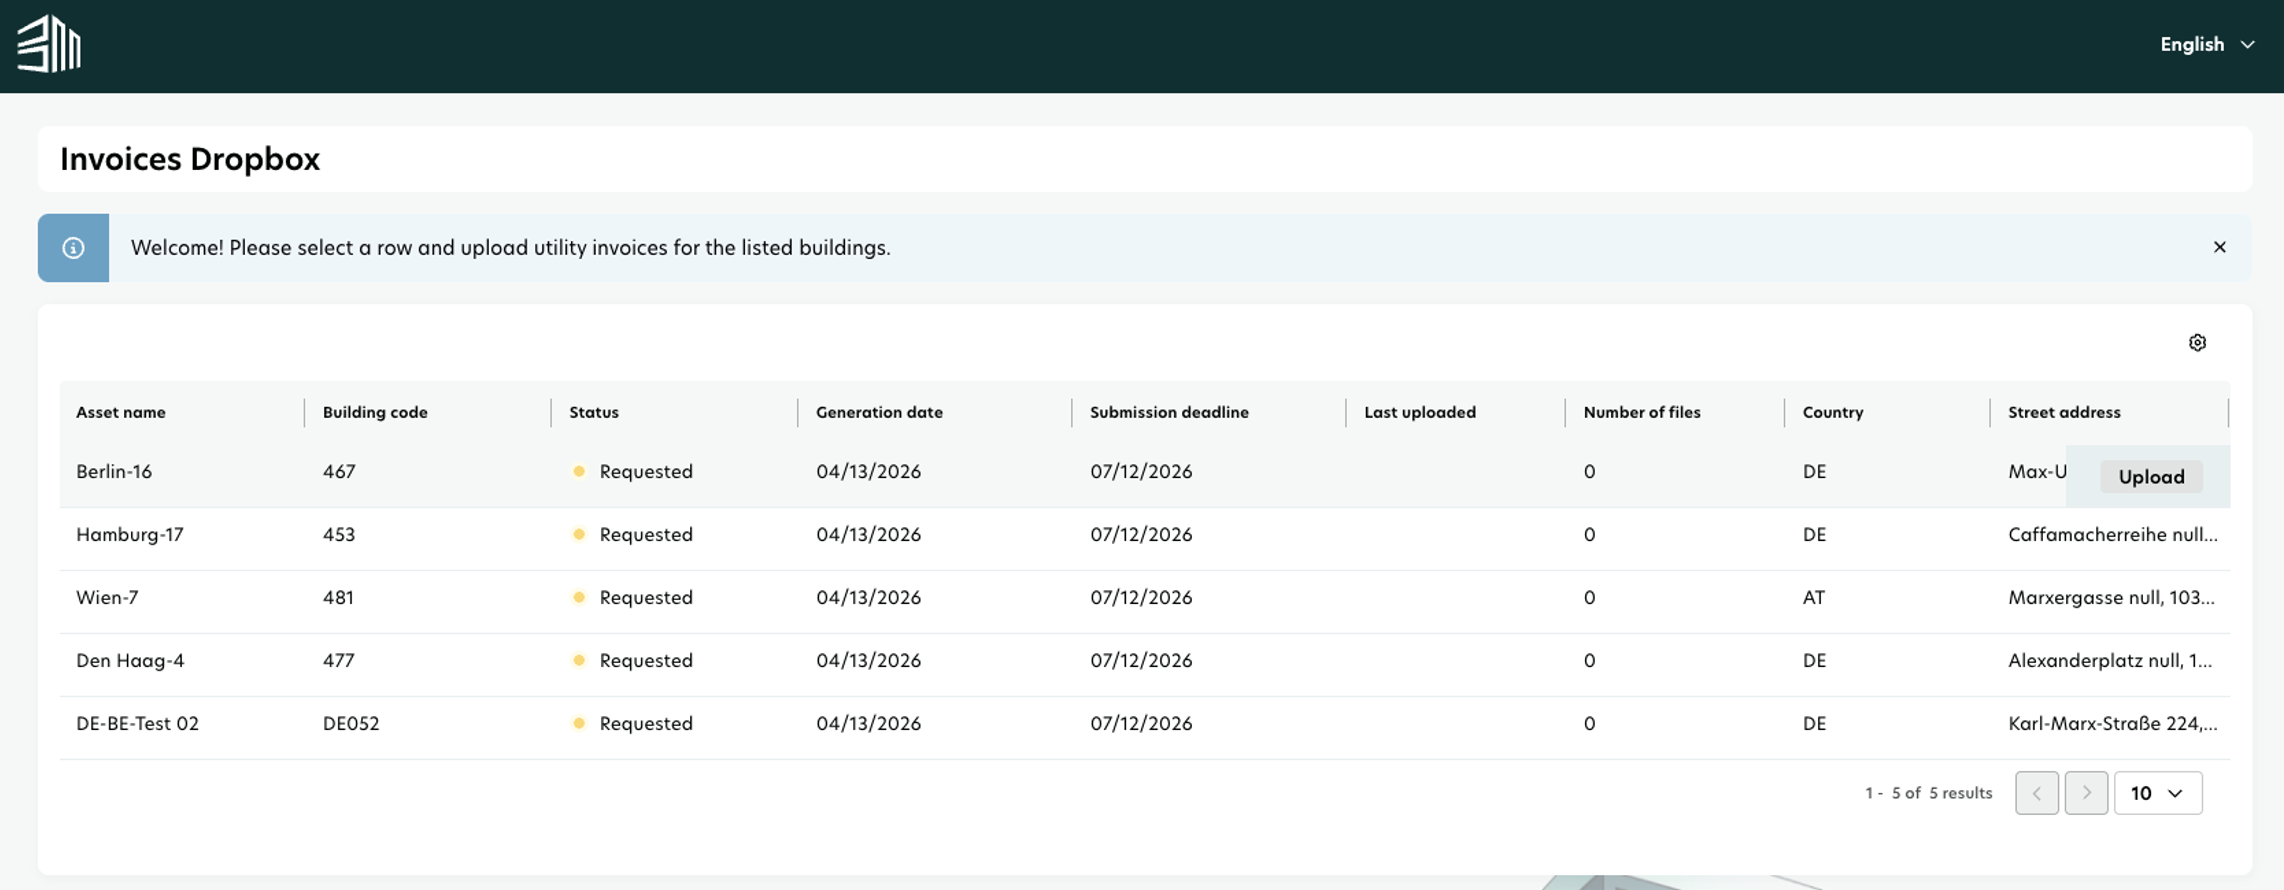The image size is (2284, 890).
Task: Select the Den Haag-4 asset row
Action: tap(1144, 665)
